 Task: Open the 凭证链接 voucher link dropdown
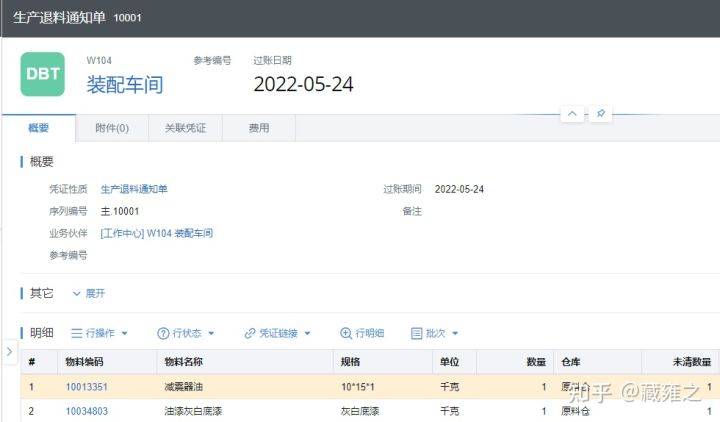[x=277, y=333]
